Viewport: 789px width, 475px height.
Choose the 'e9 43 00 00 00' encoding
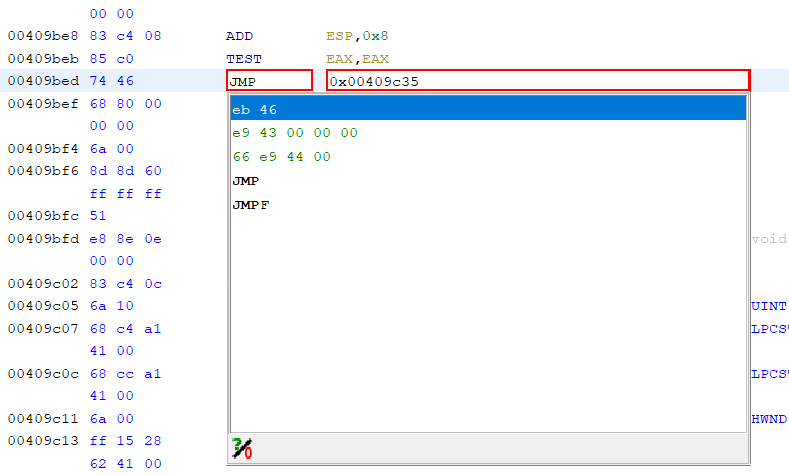coord(294,133)
